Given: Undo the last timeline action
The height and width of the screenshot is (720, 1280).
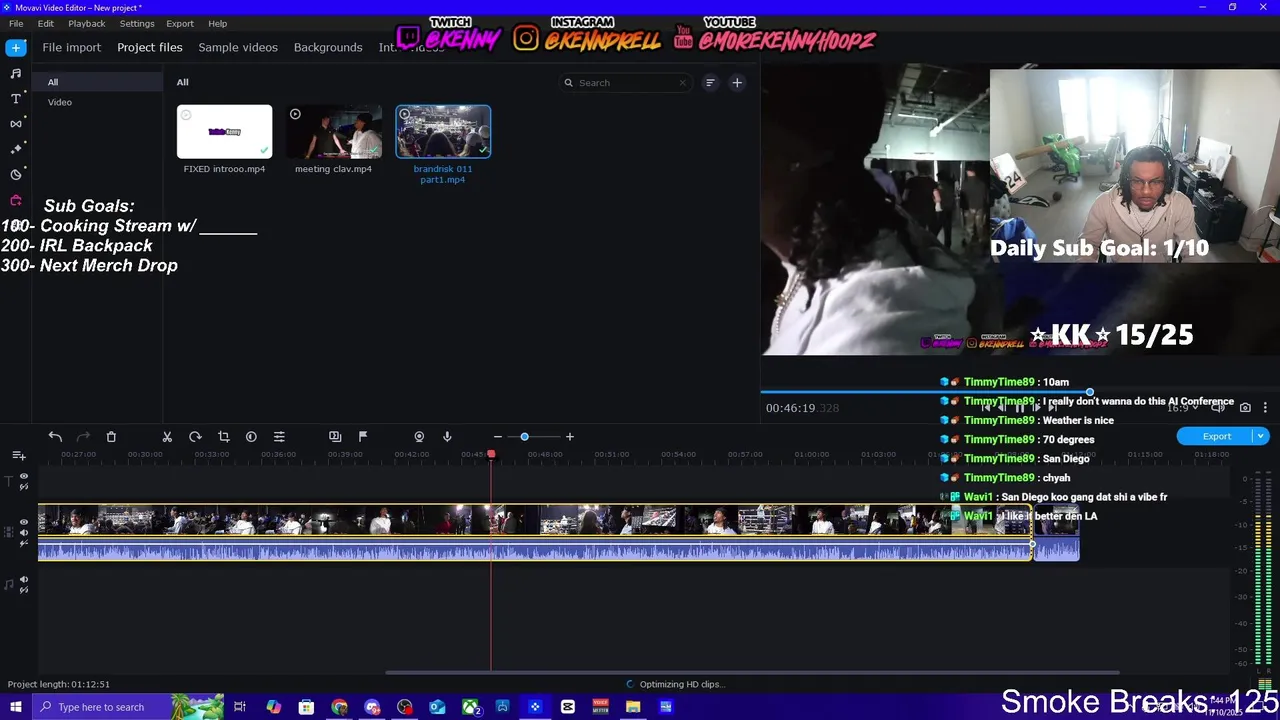Looking at the screenshot, I should point(55,437).
